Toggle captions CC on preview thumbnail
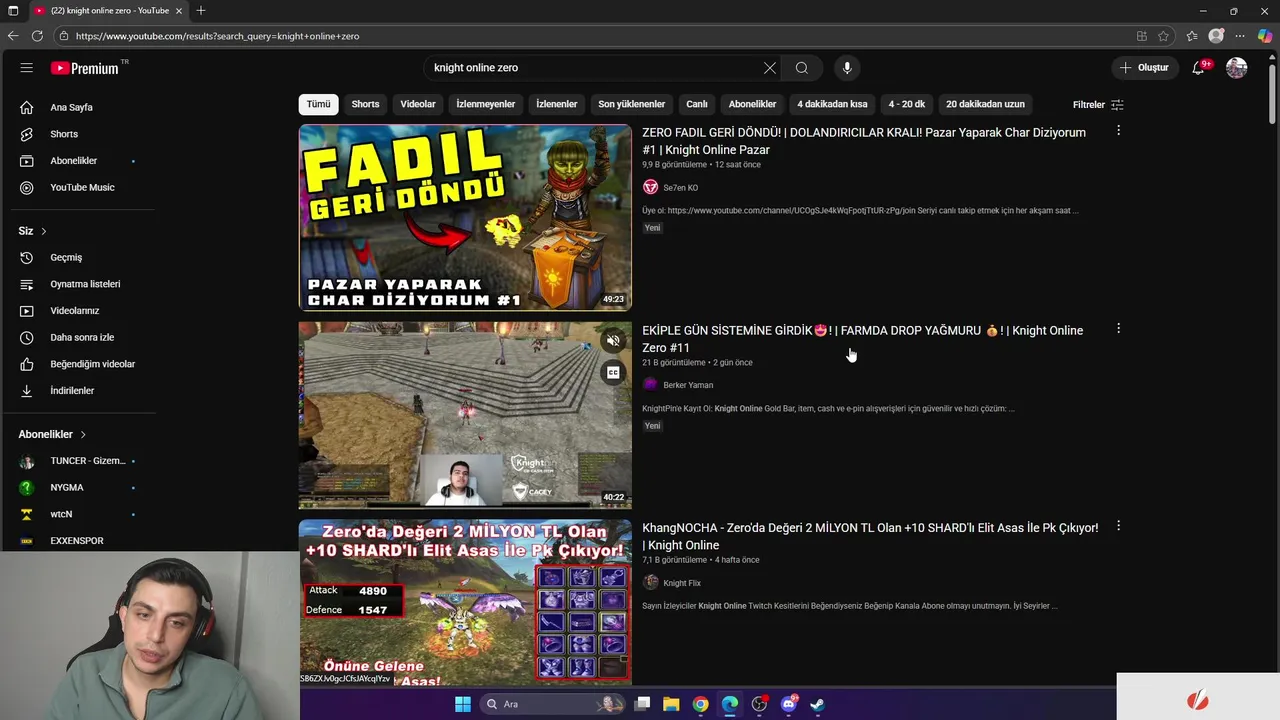Screen dimensions: 1280x720 (x=613, y=373)
